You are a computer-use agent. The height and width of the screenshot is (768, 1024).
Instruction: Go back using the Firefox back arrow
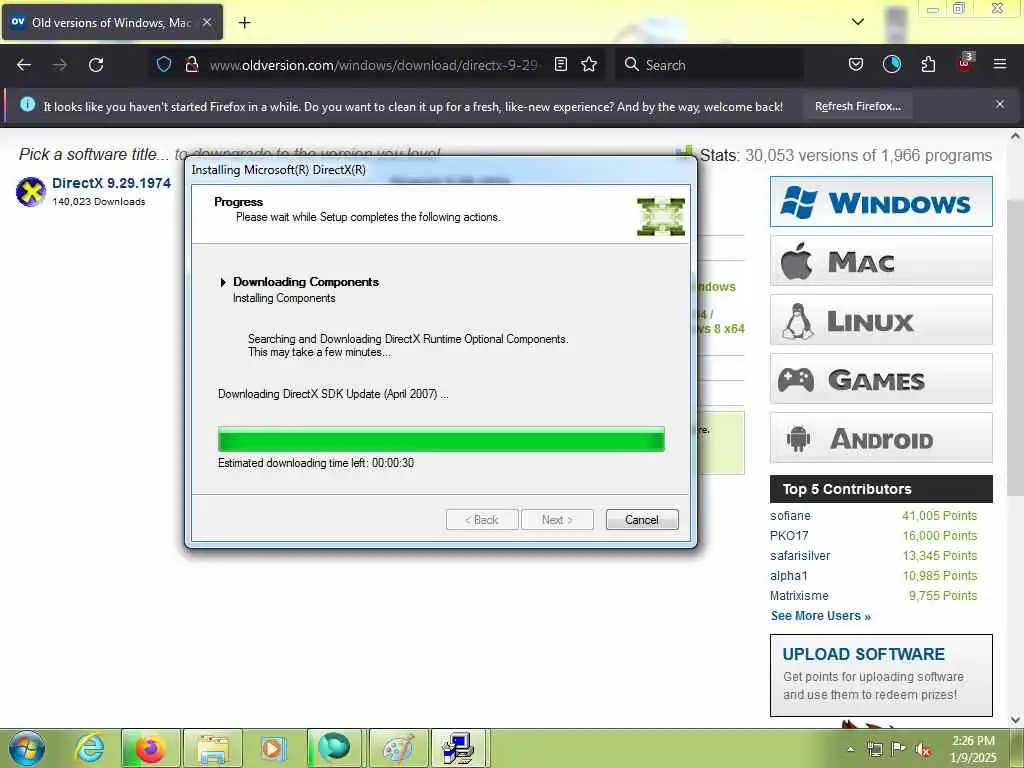24,65
